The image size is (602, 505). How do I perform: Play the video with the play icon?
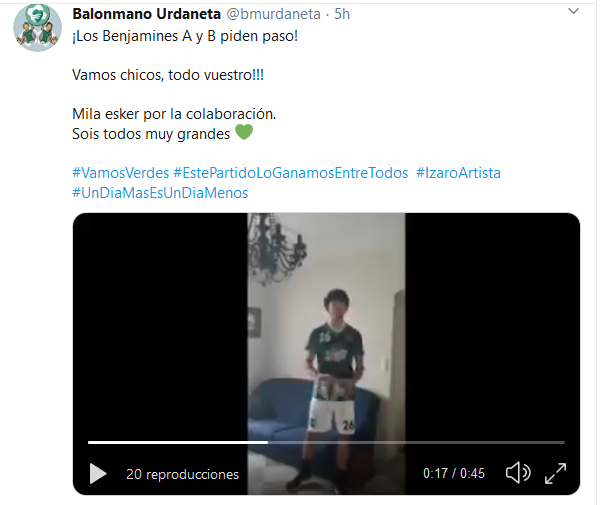(x=98, y=474)
